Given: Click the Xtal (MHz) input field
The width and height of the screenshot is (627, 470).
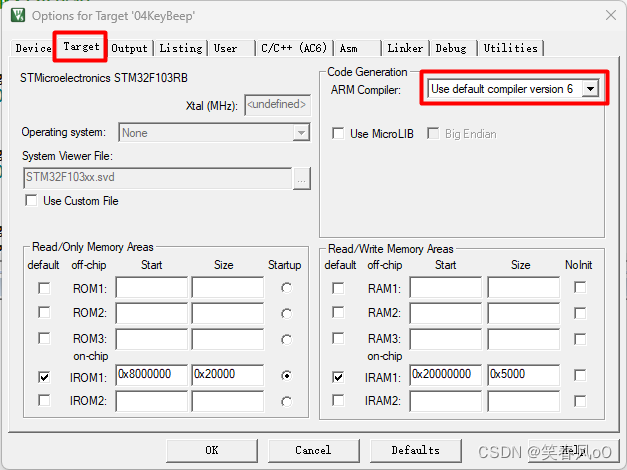Looking at the screenshot, I should (x=277, y=105).
